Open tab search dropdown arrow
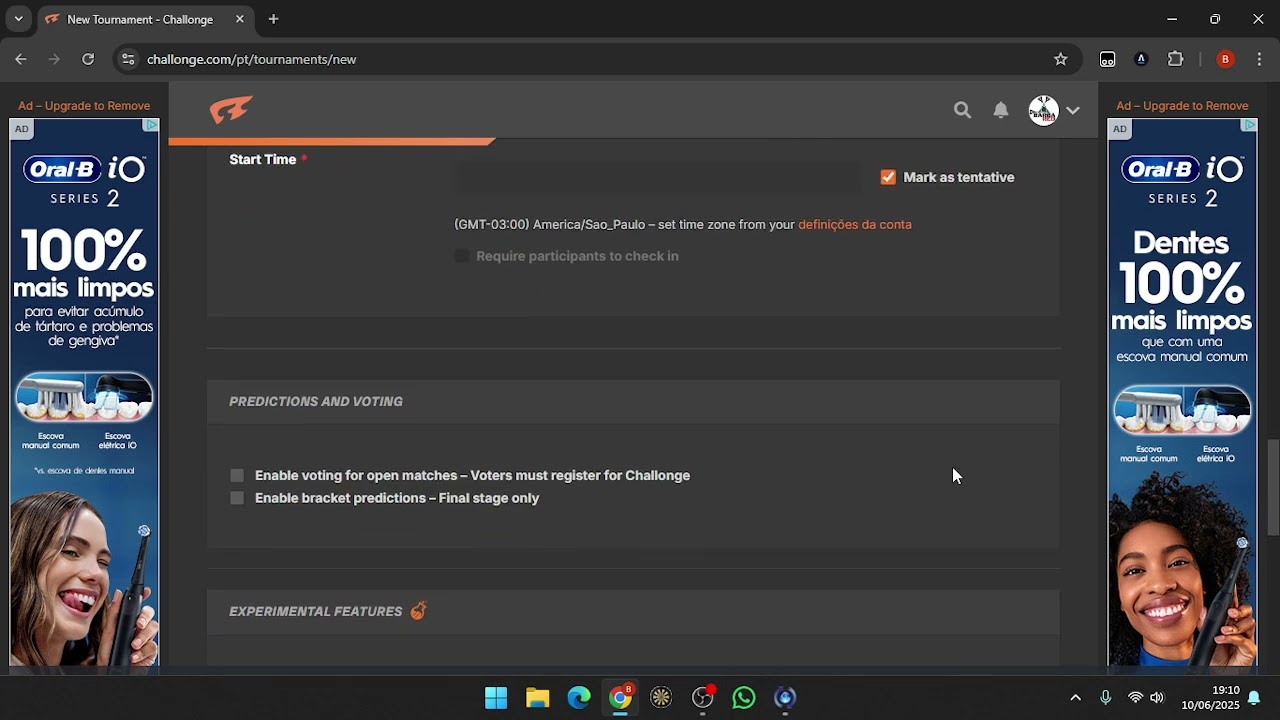1280x720 pixels. coord(18,19)
